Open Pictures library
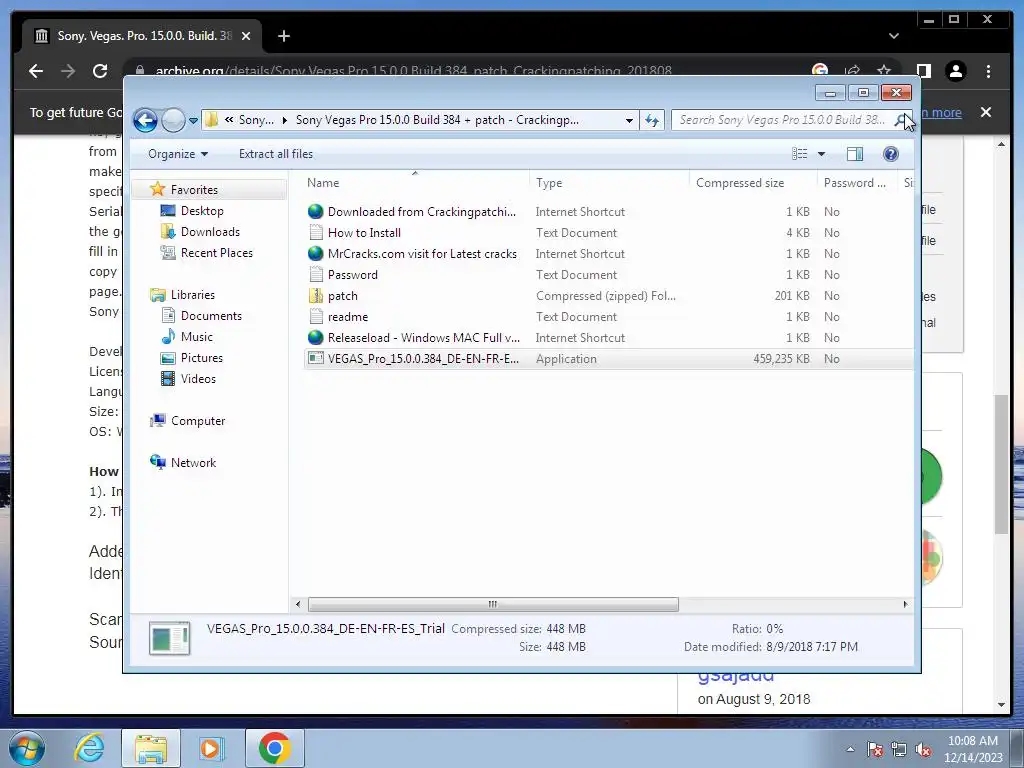The width and height of the screenshot is (1024, 768). pyautogui.click(x=201, y=358)
